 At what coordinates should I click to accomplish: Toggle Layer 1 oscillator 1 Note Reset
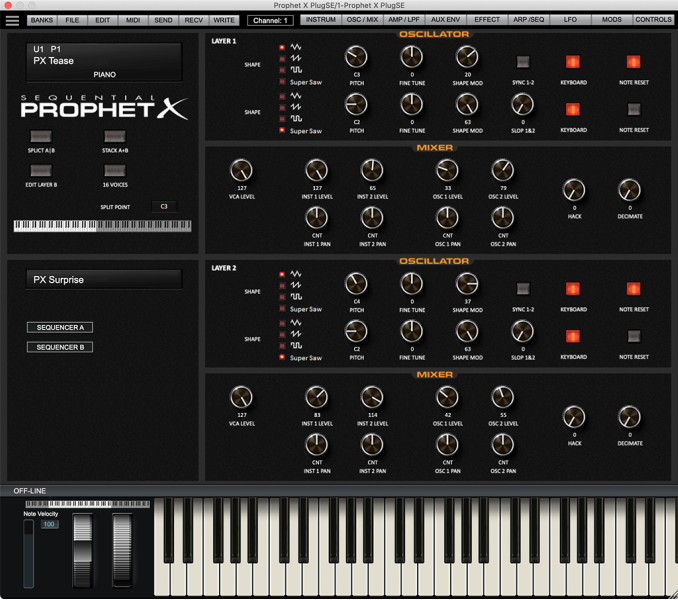633,62
